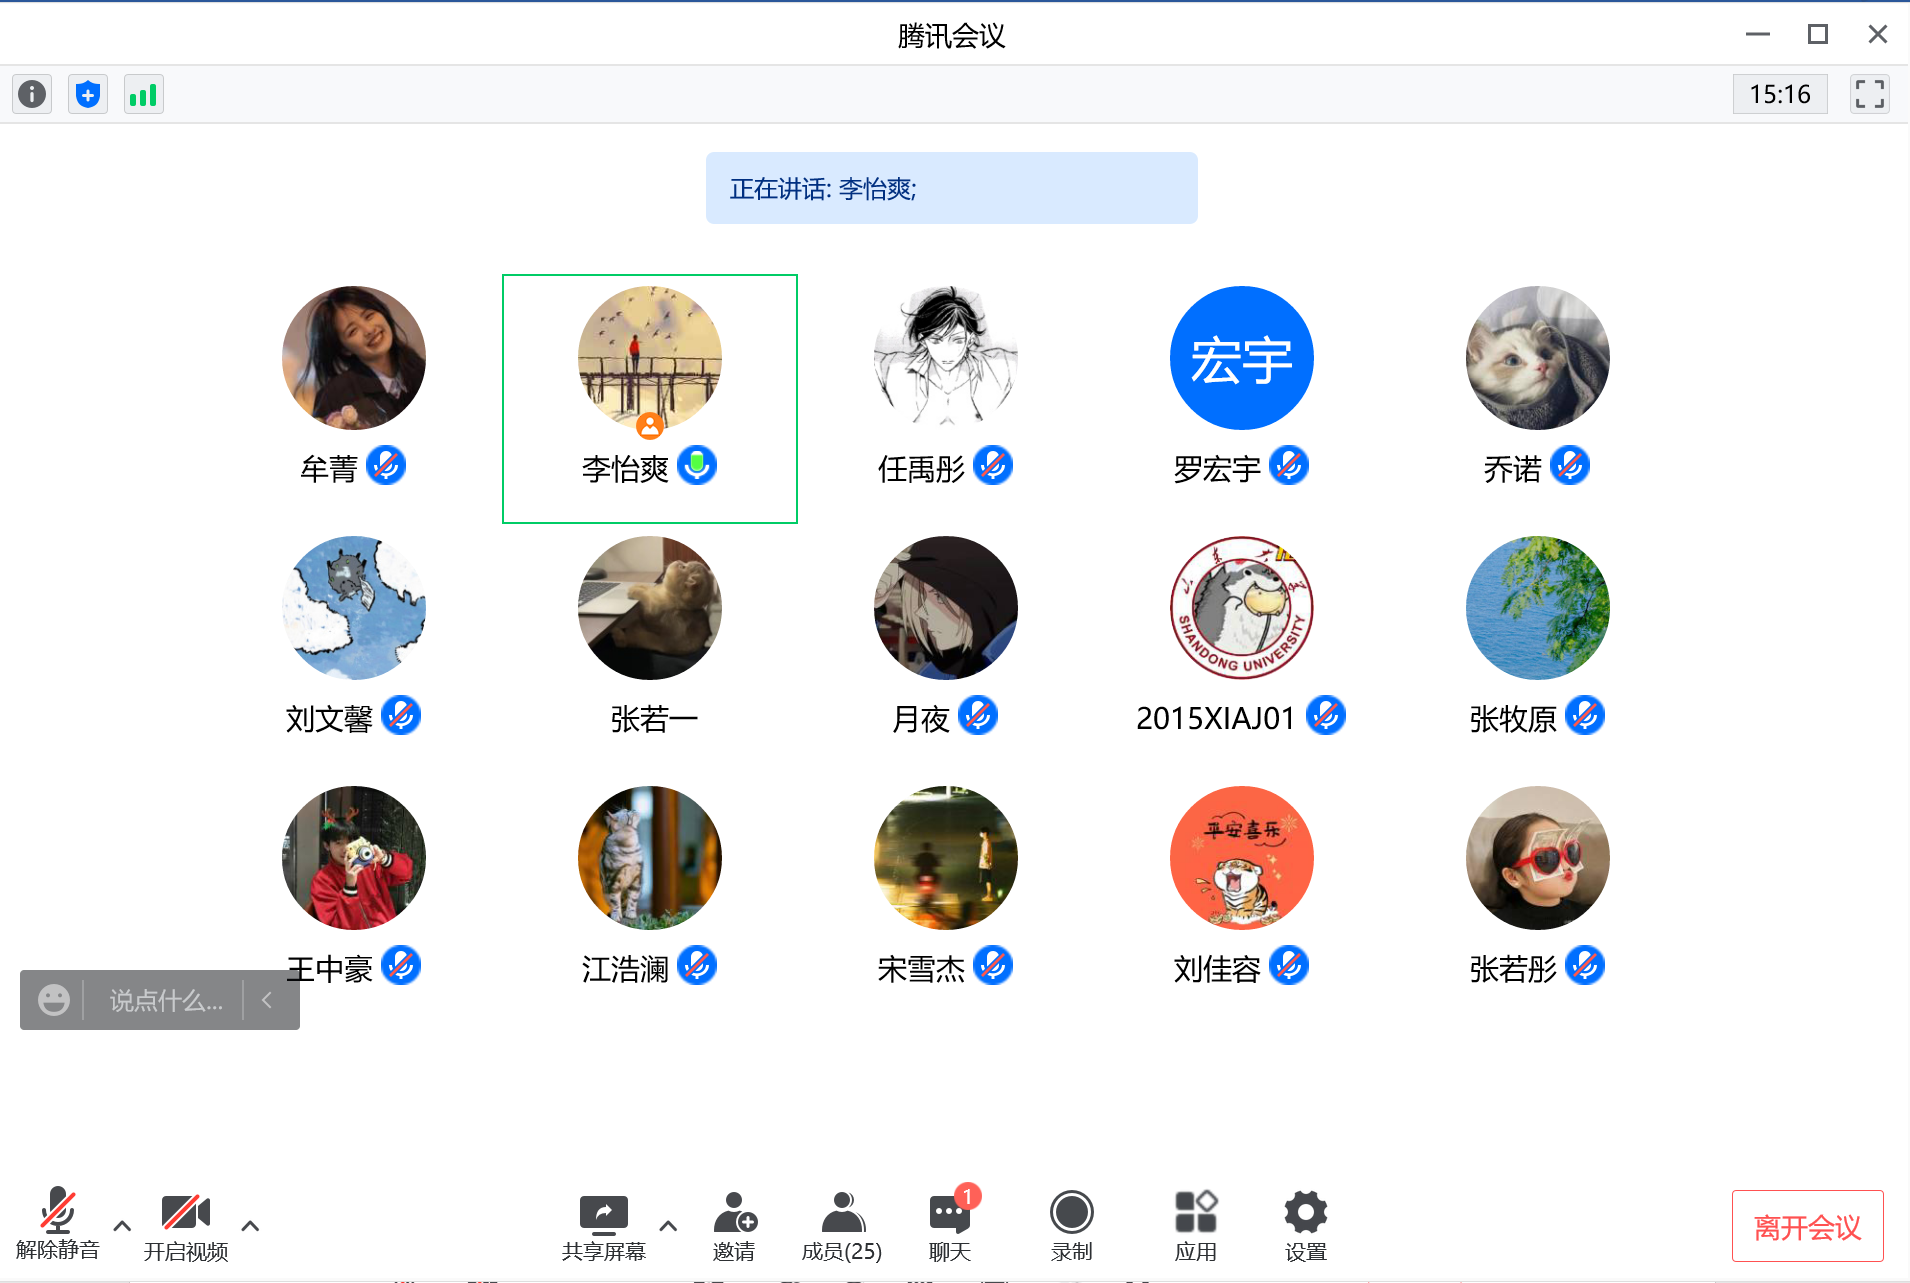Select 宋雪杰's avatar
This screenshot has height=1283, width=1910.
click(946, 858)
